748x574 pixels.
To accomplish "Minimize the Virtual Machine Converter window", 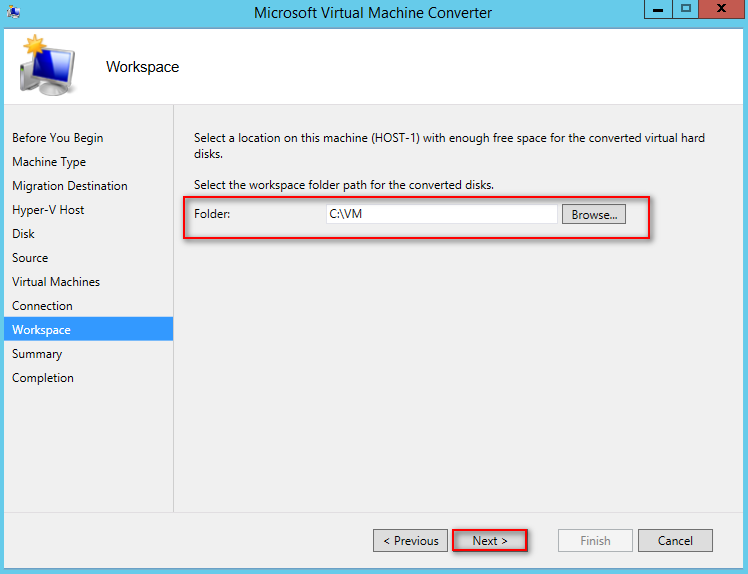I will 658,9.
